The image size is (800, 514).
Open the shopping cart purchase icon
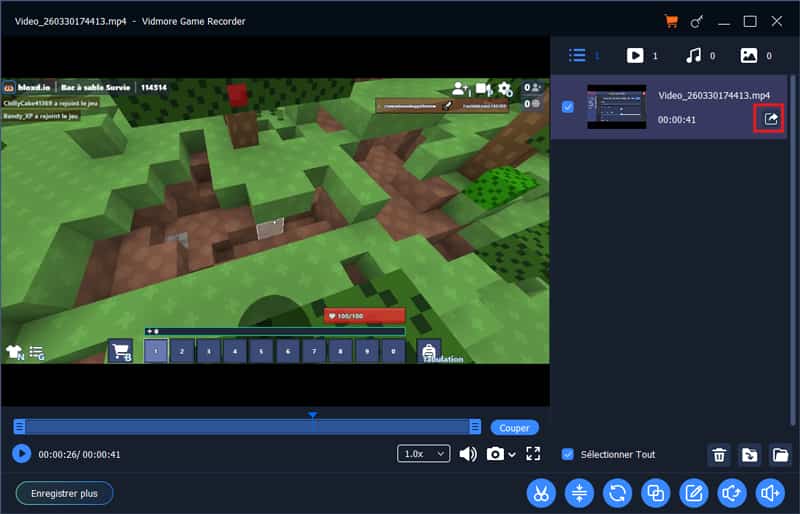click(671, 21)
